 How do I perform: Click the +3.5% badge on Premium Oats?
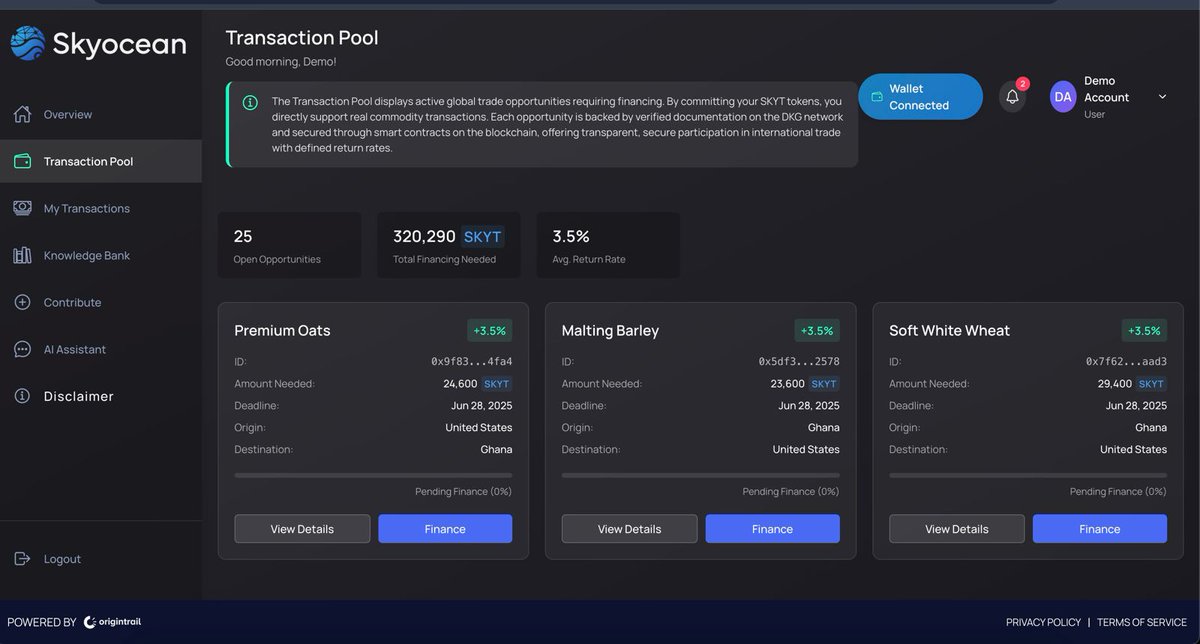coord(490,330)
